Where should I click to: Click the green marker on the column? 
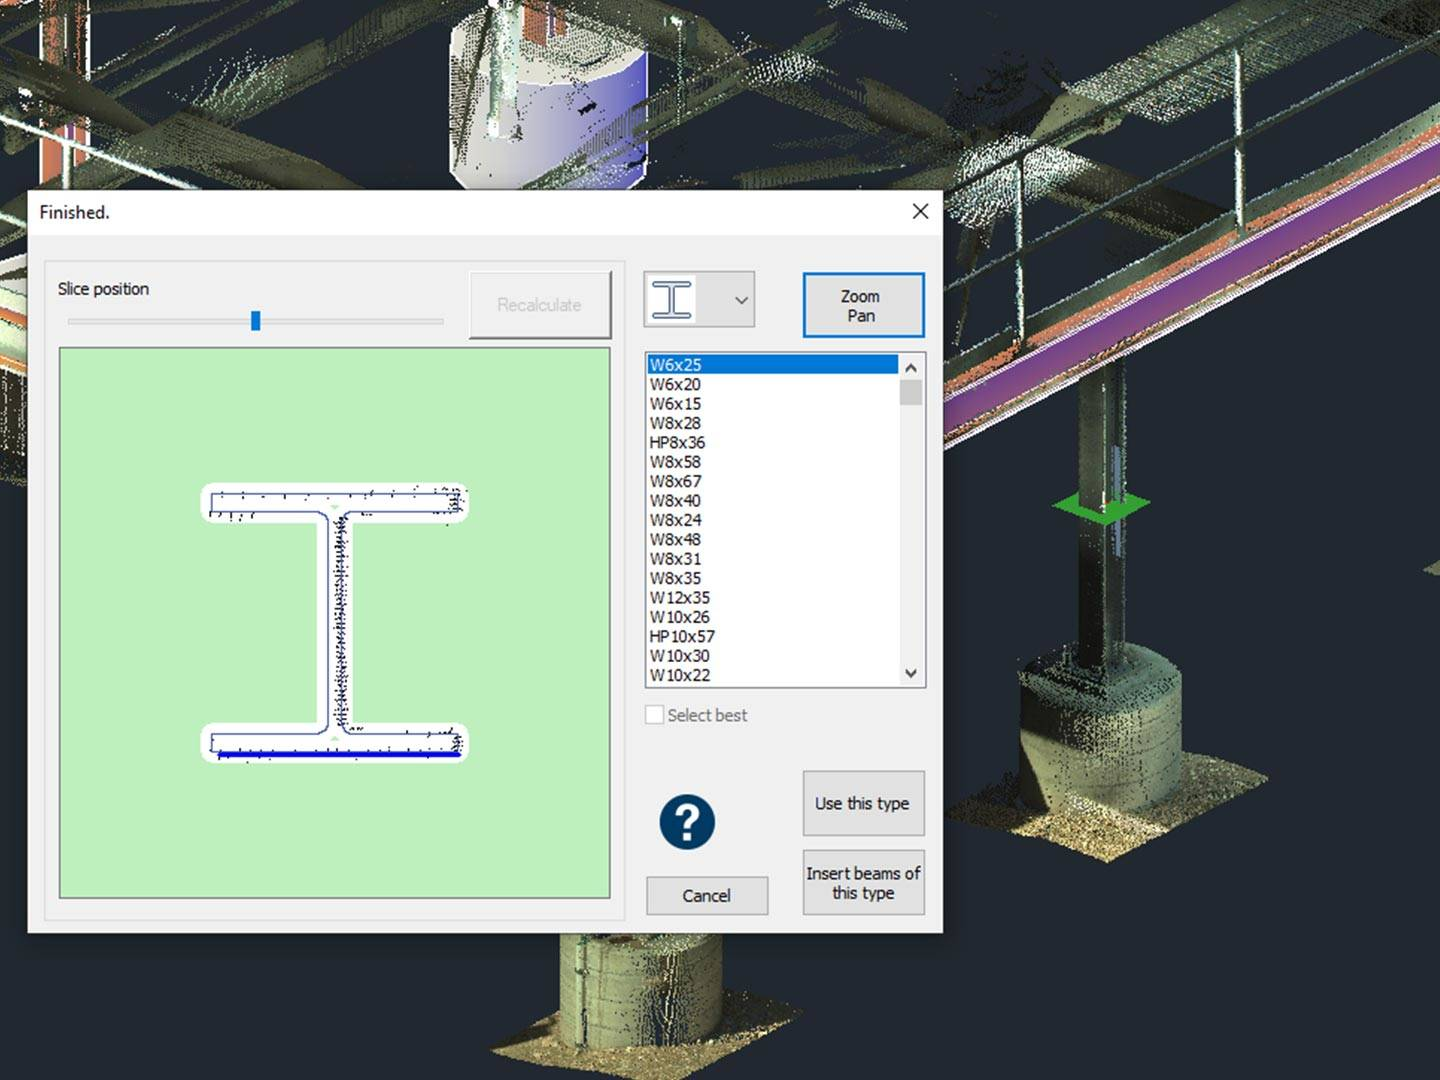coord(1101,506)
